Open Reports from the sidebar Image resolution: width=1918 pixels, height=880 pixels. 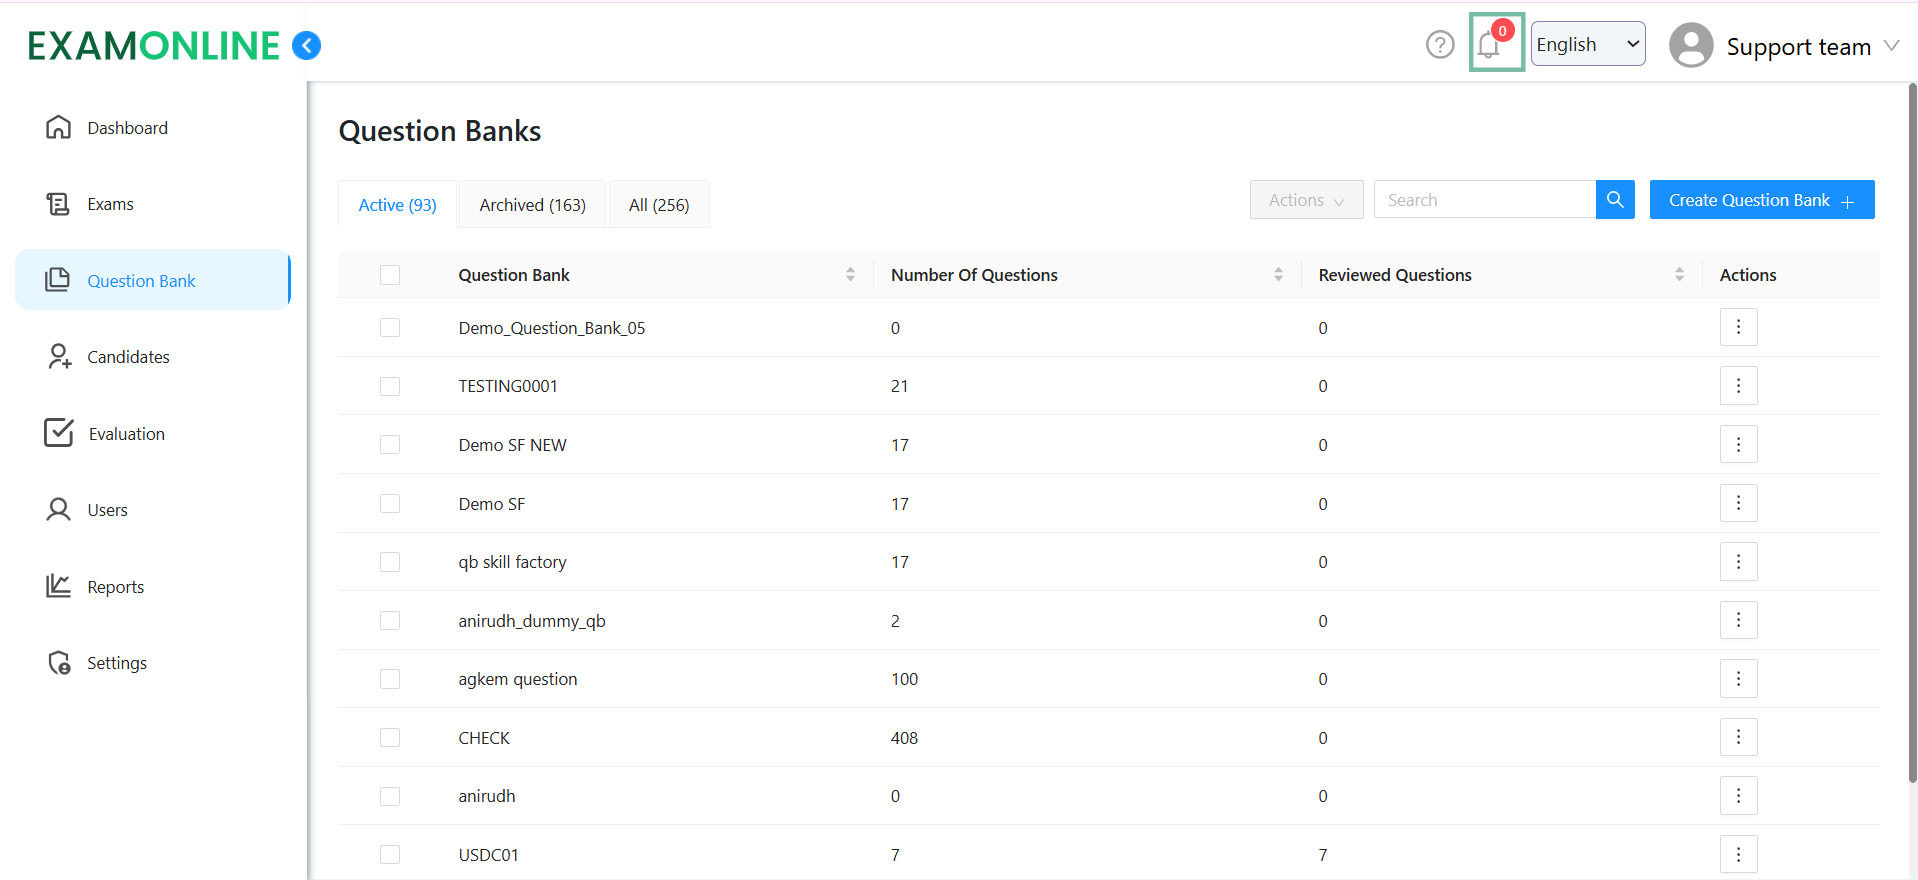(x=115, y=587)
